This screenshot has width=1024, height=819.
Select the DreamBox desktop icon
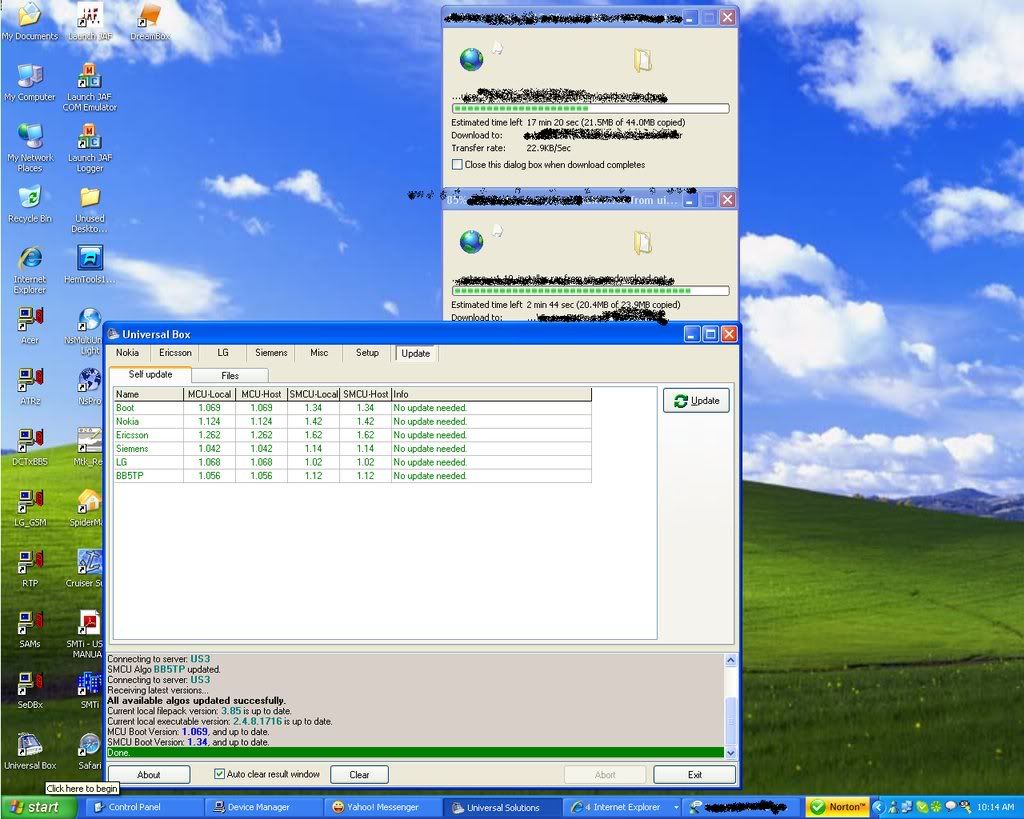coord(150,22)
